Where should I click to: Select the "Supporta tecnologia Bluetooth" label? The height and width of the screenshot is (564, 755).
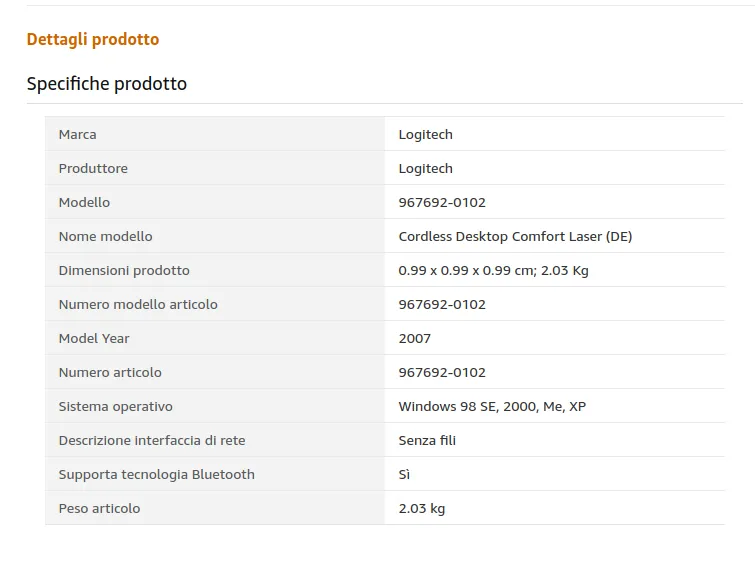pos(157,475)
